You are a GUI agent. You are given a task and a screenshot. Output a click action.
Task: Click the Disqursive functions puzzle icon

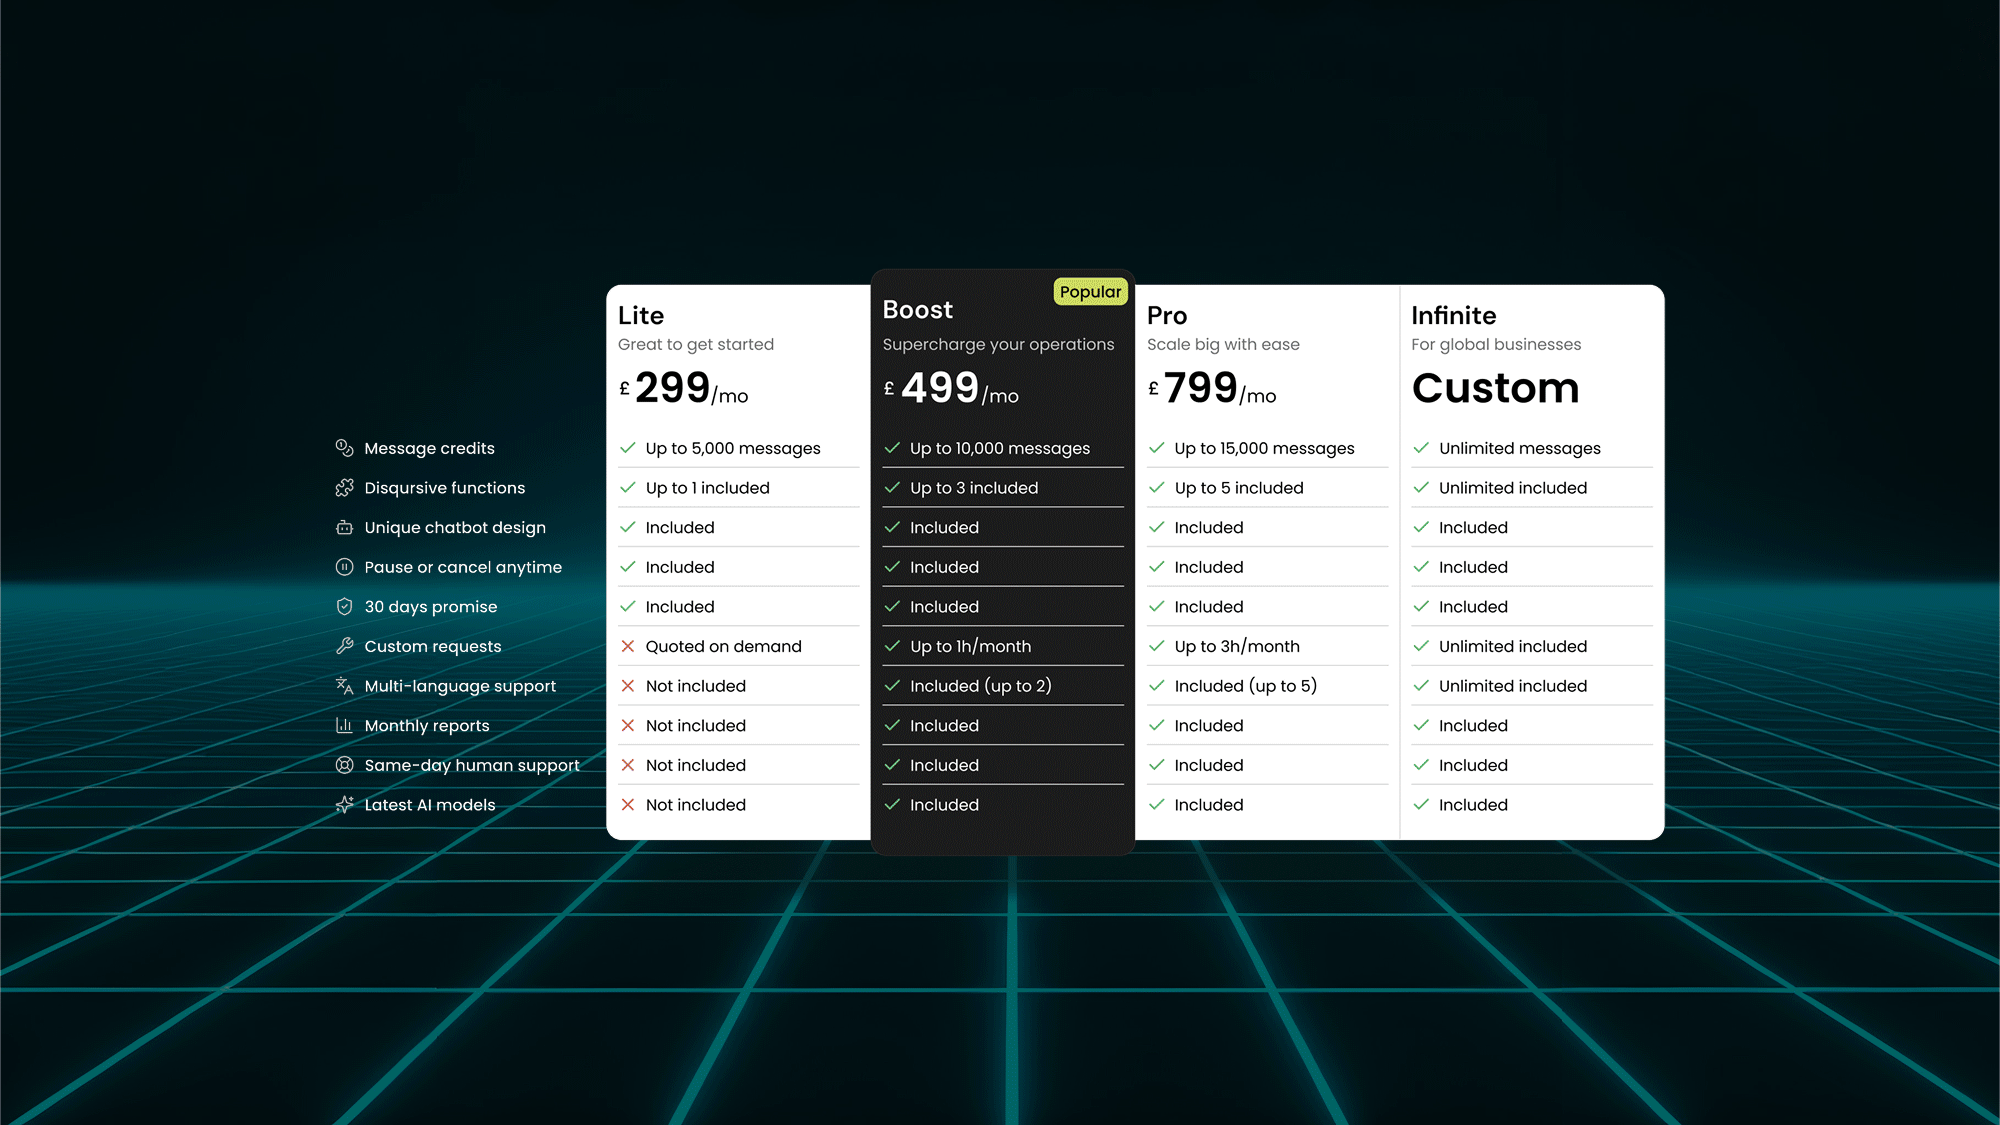coord(344,488)
